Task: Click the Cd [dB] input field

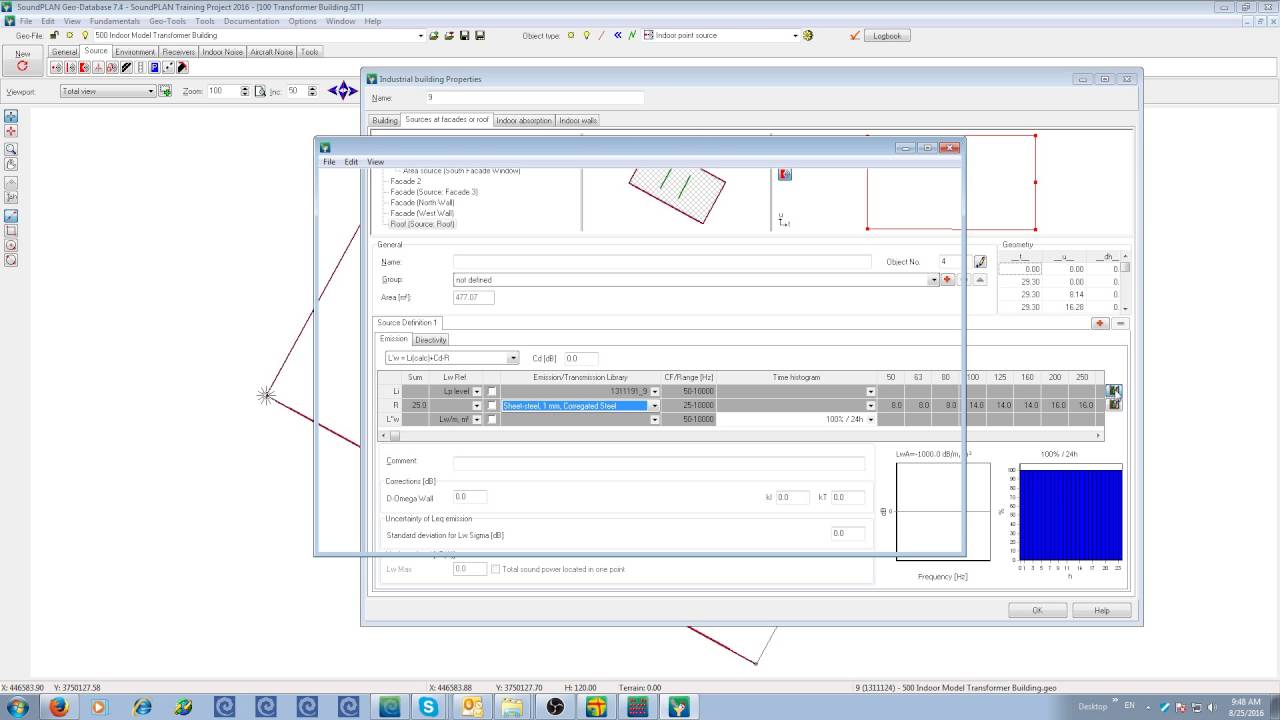Action: (x=581, y=358)
